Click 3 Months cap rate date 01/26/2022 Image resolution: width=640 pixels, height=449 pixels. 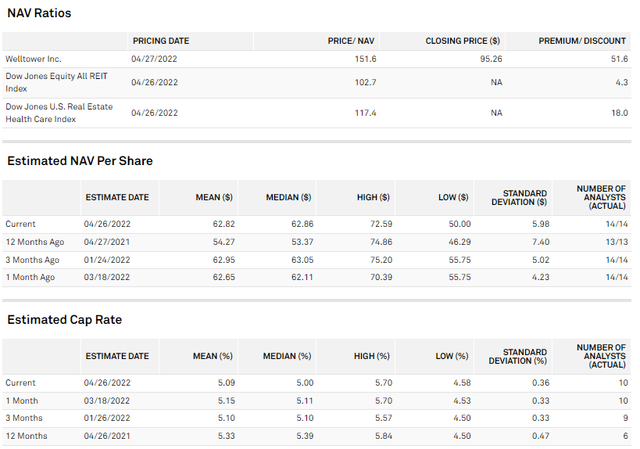point(107,418)
